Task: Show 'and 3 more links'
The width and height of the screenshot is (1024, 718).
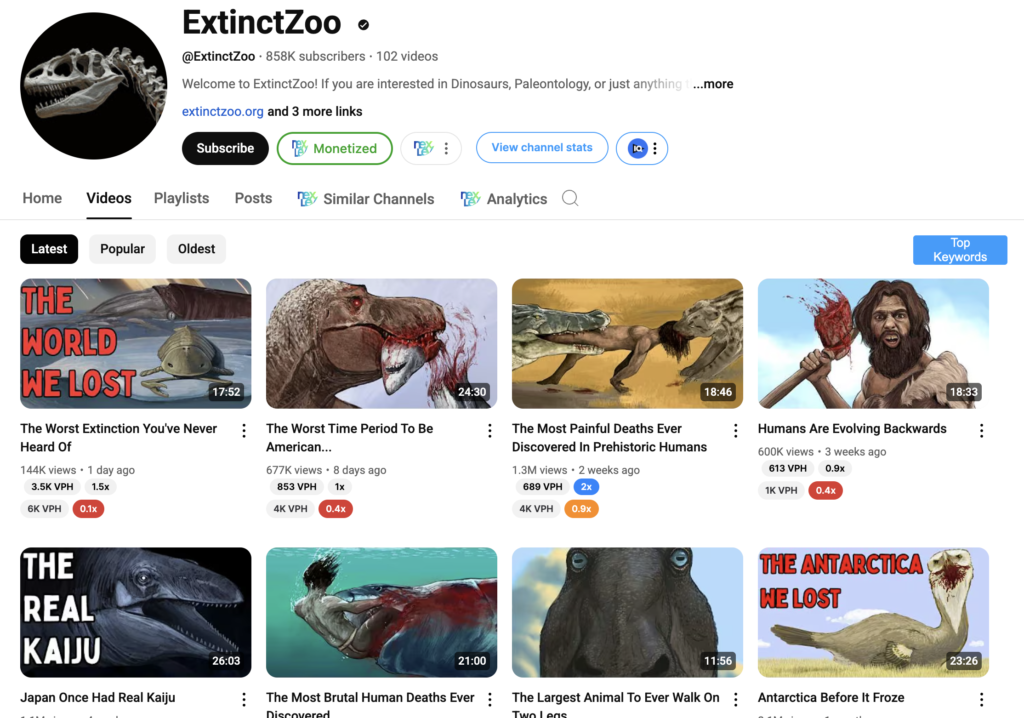Action: pyautogui.click(x=315, y=111)
